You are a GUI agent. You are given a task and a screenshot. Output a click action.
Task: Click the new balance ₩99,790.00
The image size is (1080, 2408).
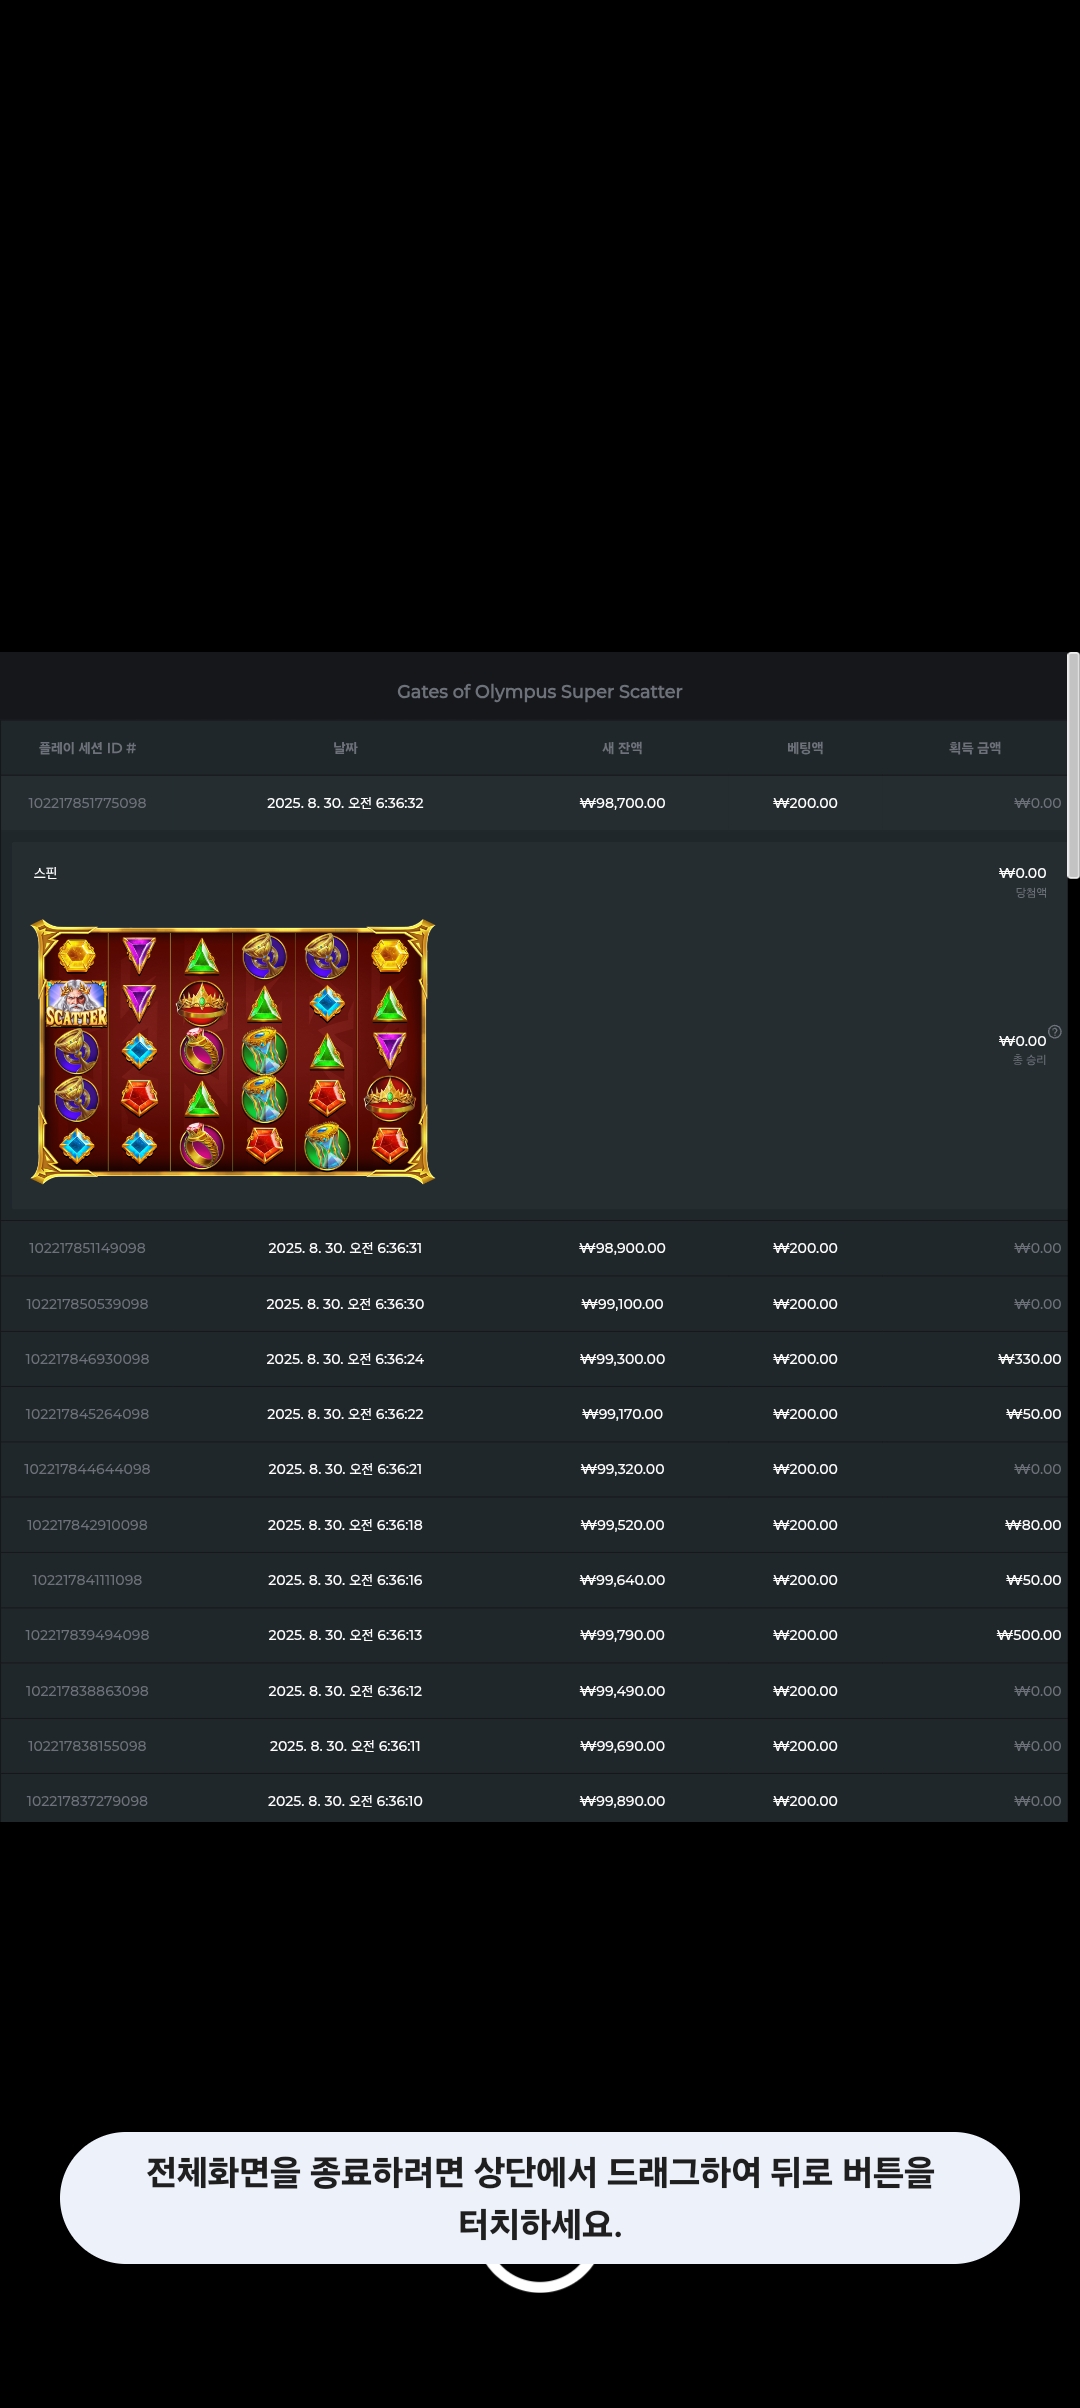622,1635
